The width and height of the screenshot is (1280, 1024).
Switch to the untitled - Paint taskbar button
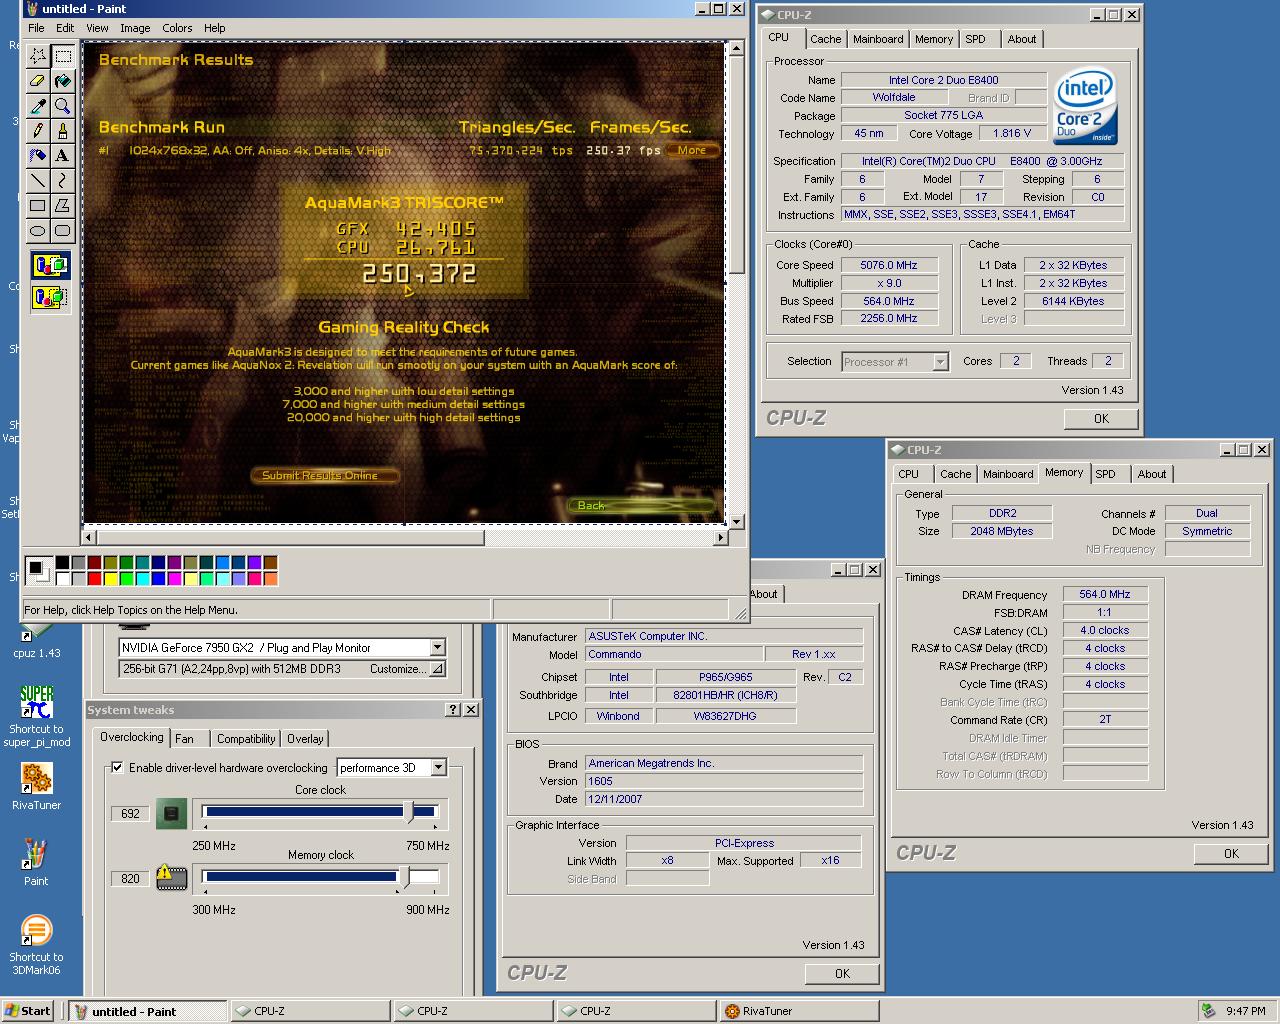point(148,1011)
